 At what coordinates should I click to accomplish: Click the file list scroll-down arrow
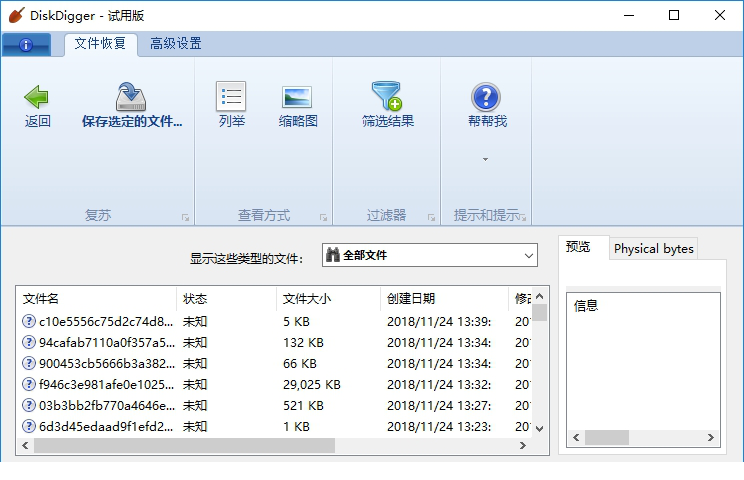pyautogui.click(x=539, y=429)
